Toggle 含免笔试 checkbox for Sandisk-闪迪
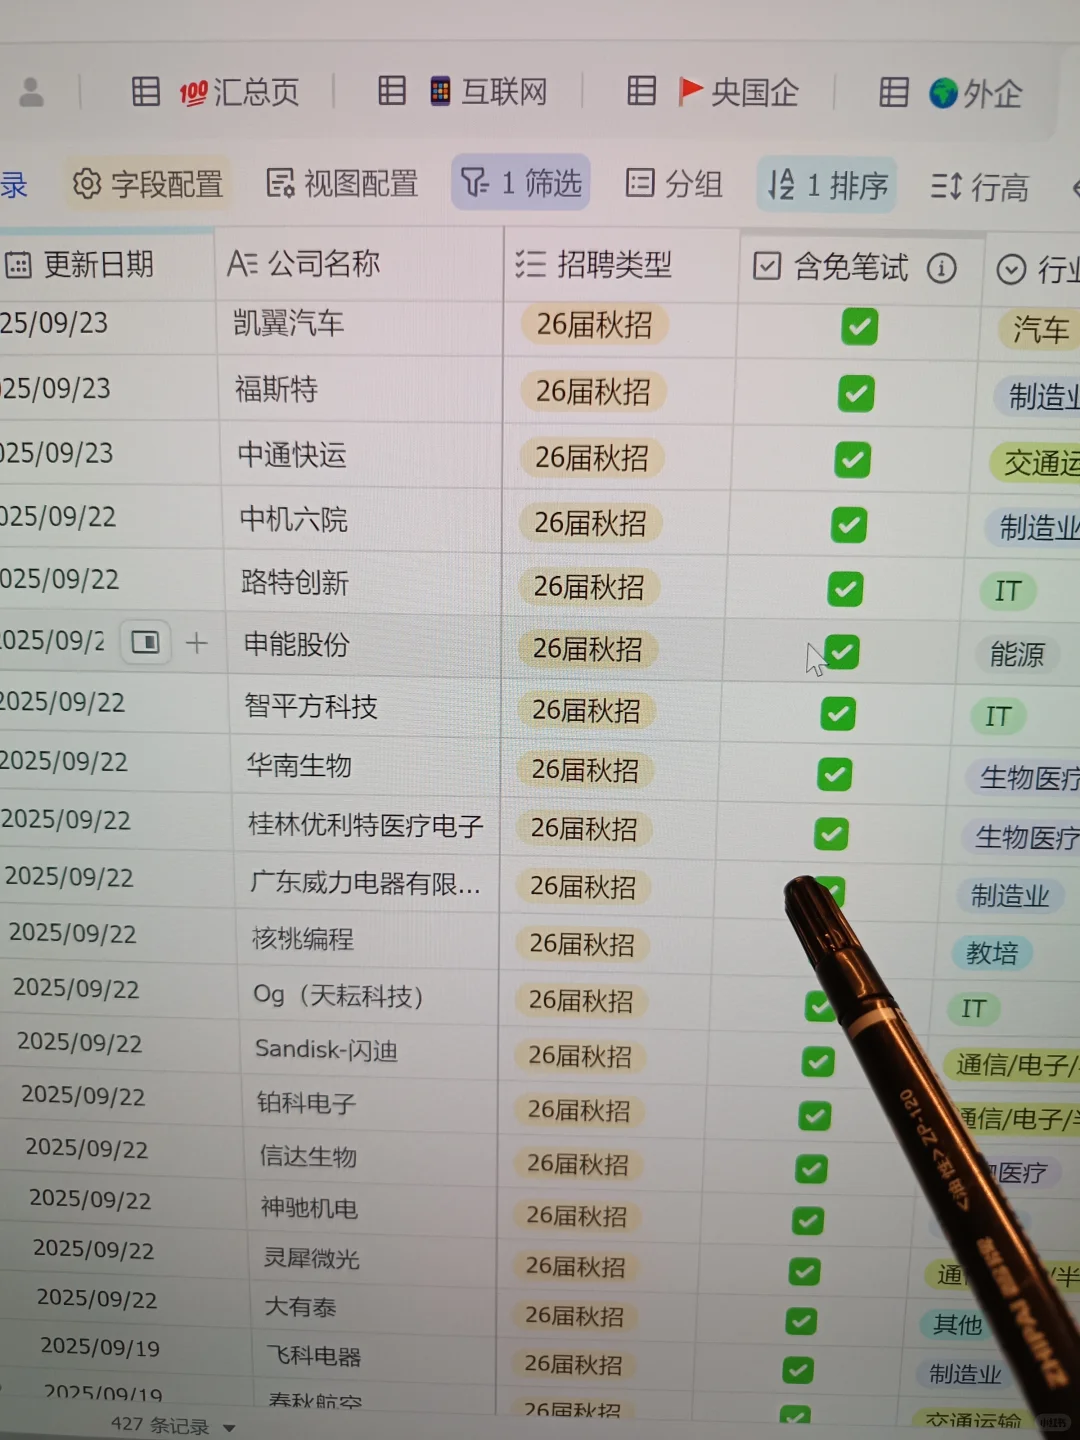The image size is (1080, 1440). pyautogui.click(x=818, y=1061)
